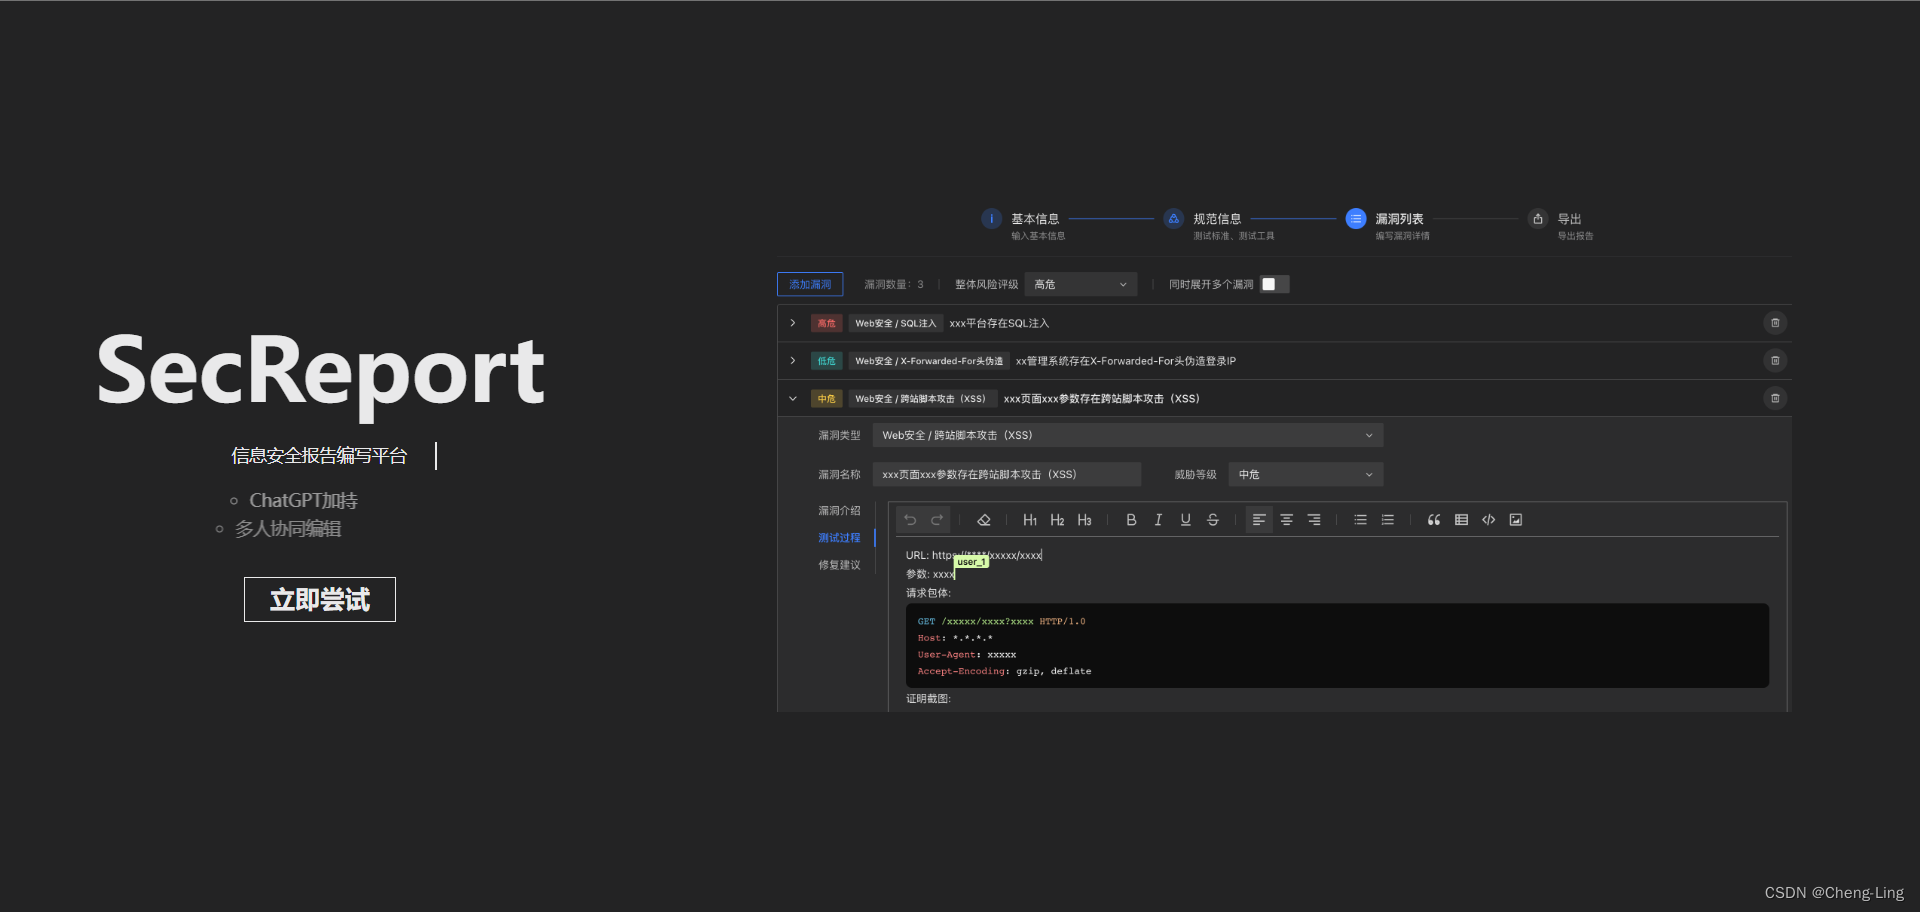Toggle the 同时展开多个漏洞 switch
1920x912 pixels.
coord(1275,285)
